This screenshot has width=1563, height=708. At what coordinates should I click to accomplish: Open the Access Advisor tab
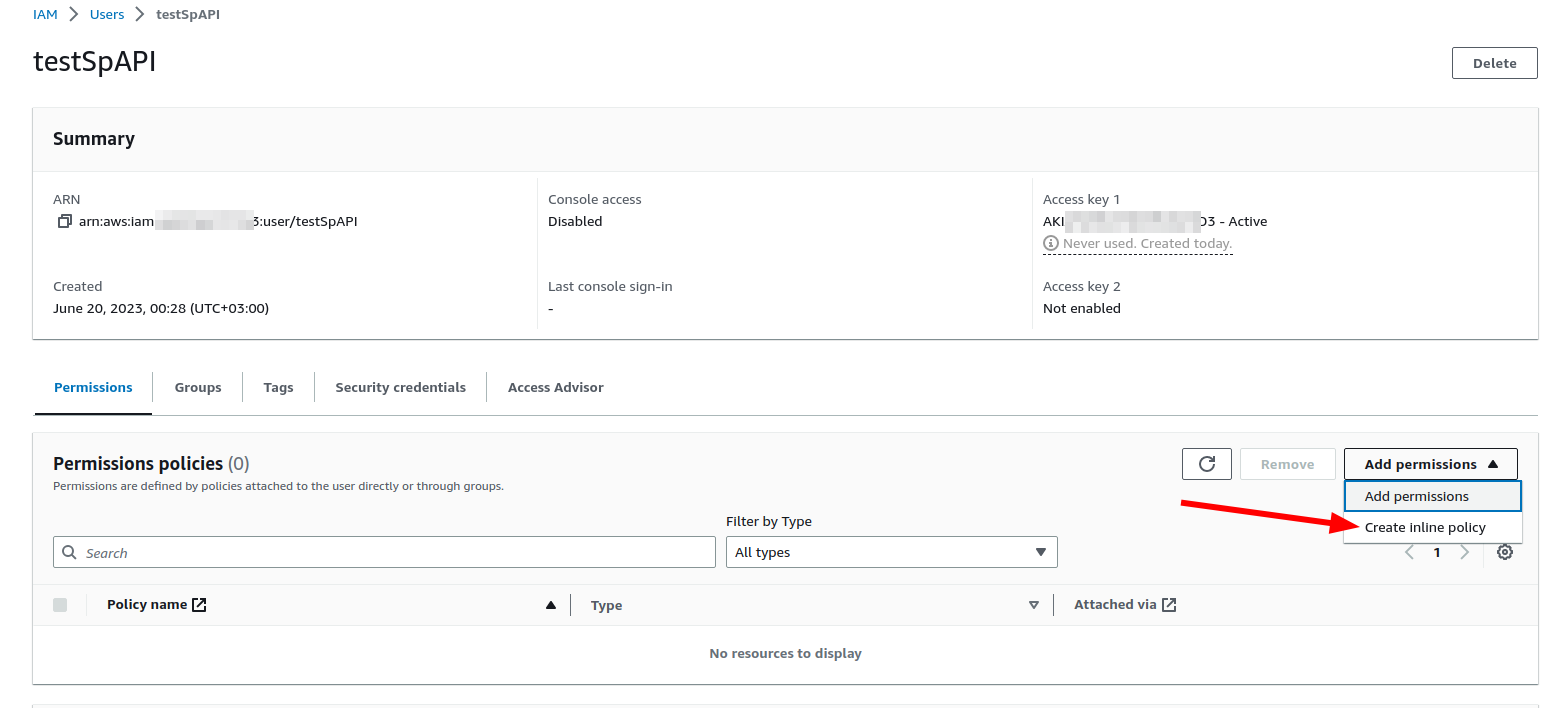[x=555, y=387]
